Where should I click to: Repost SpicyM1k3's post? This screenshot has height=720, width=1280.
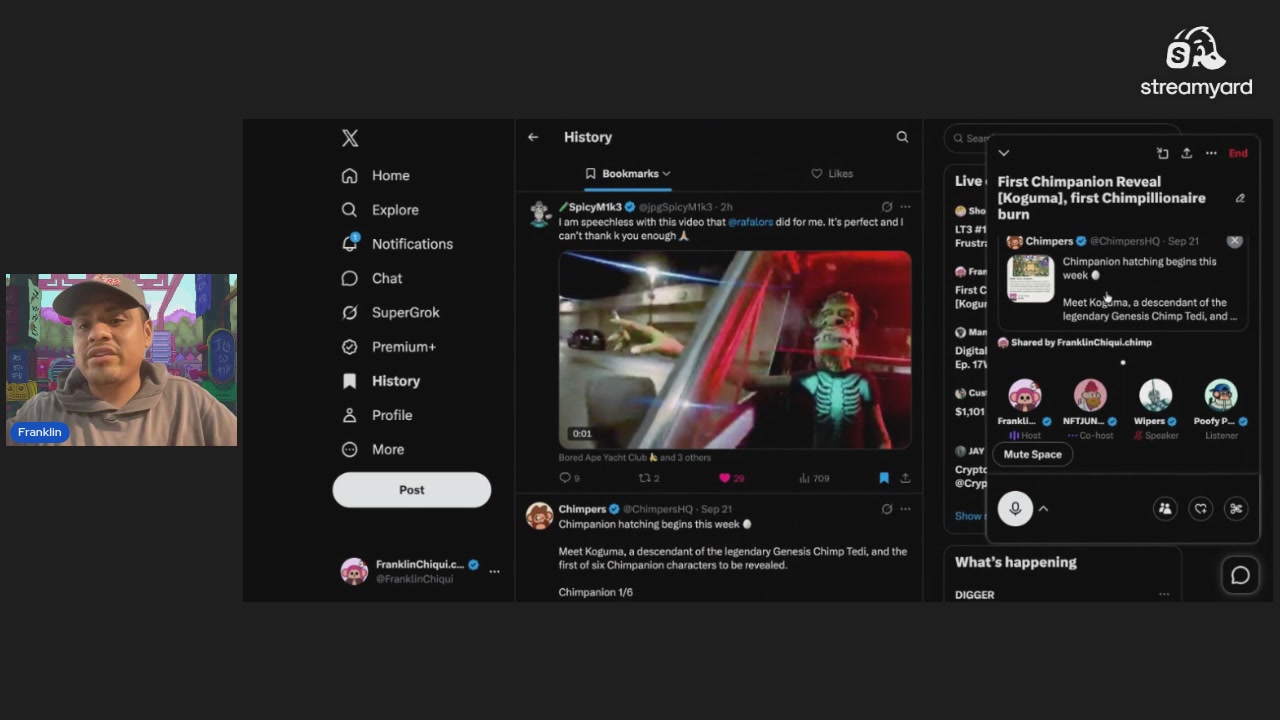pyautogui.click(x=649, y=478)
